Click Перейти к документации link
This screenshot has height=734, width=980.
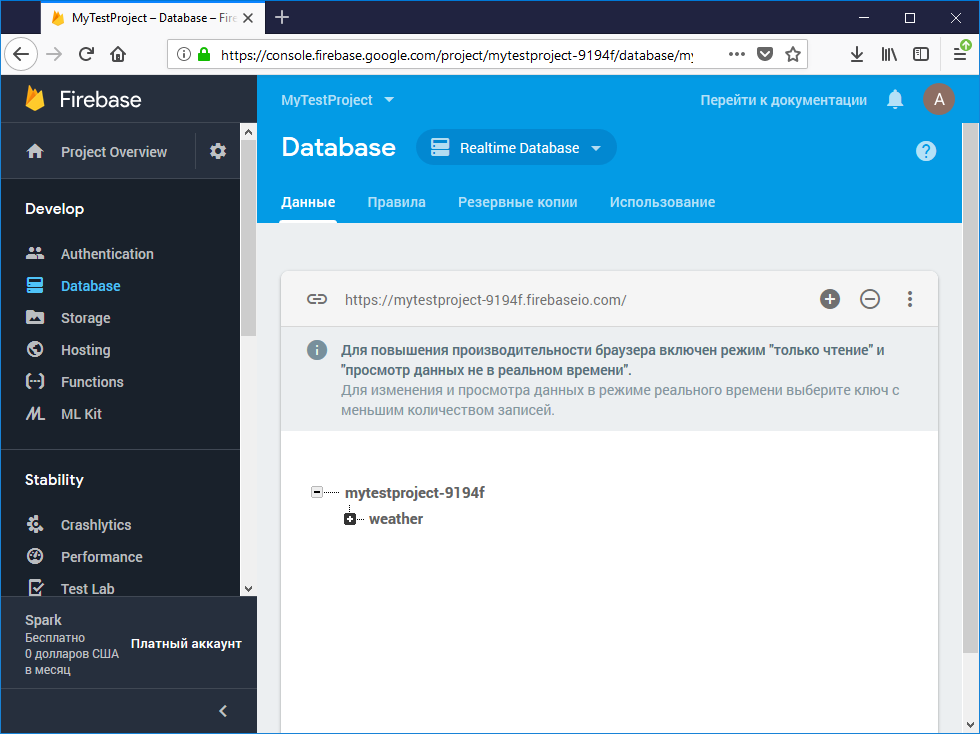(783, 100)
